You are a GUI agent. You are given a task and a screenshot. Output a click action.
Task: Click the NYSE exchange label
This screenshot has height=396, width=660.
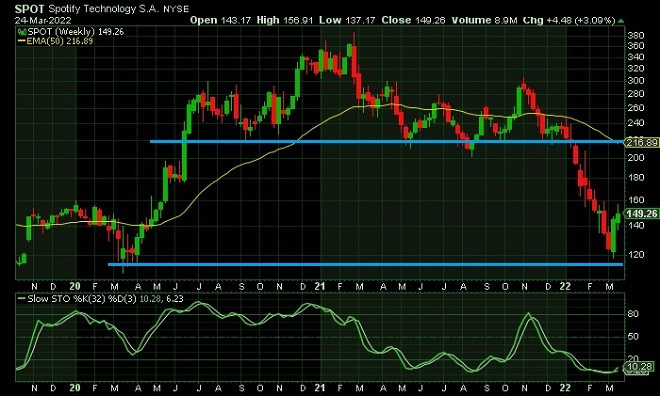coord(176,9)
